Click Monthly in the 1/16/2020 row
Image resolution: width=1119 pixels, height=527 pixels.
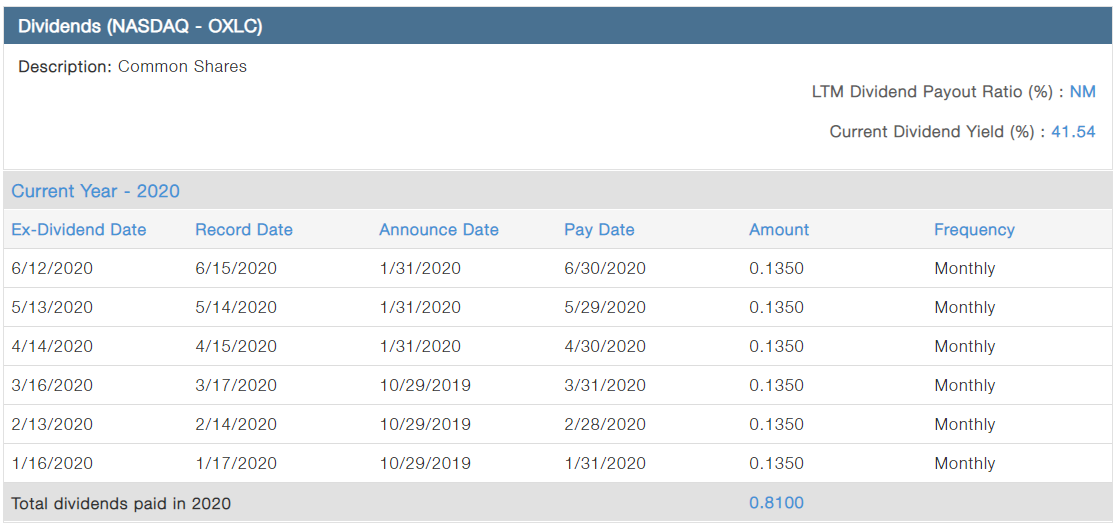click(965, 464)
